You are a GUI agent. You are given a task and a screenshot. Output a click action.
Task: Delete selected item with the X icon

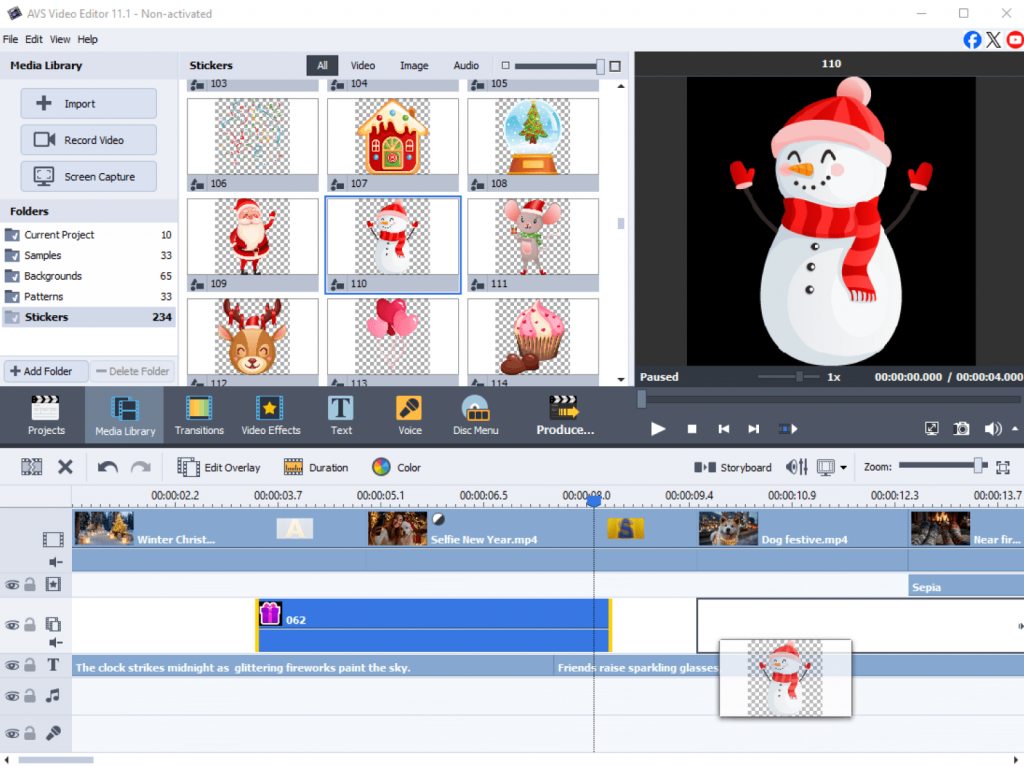pos(65,467)
